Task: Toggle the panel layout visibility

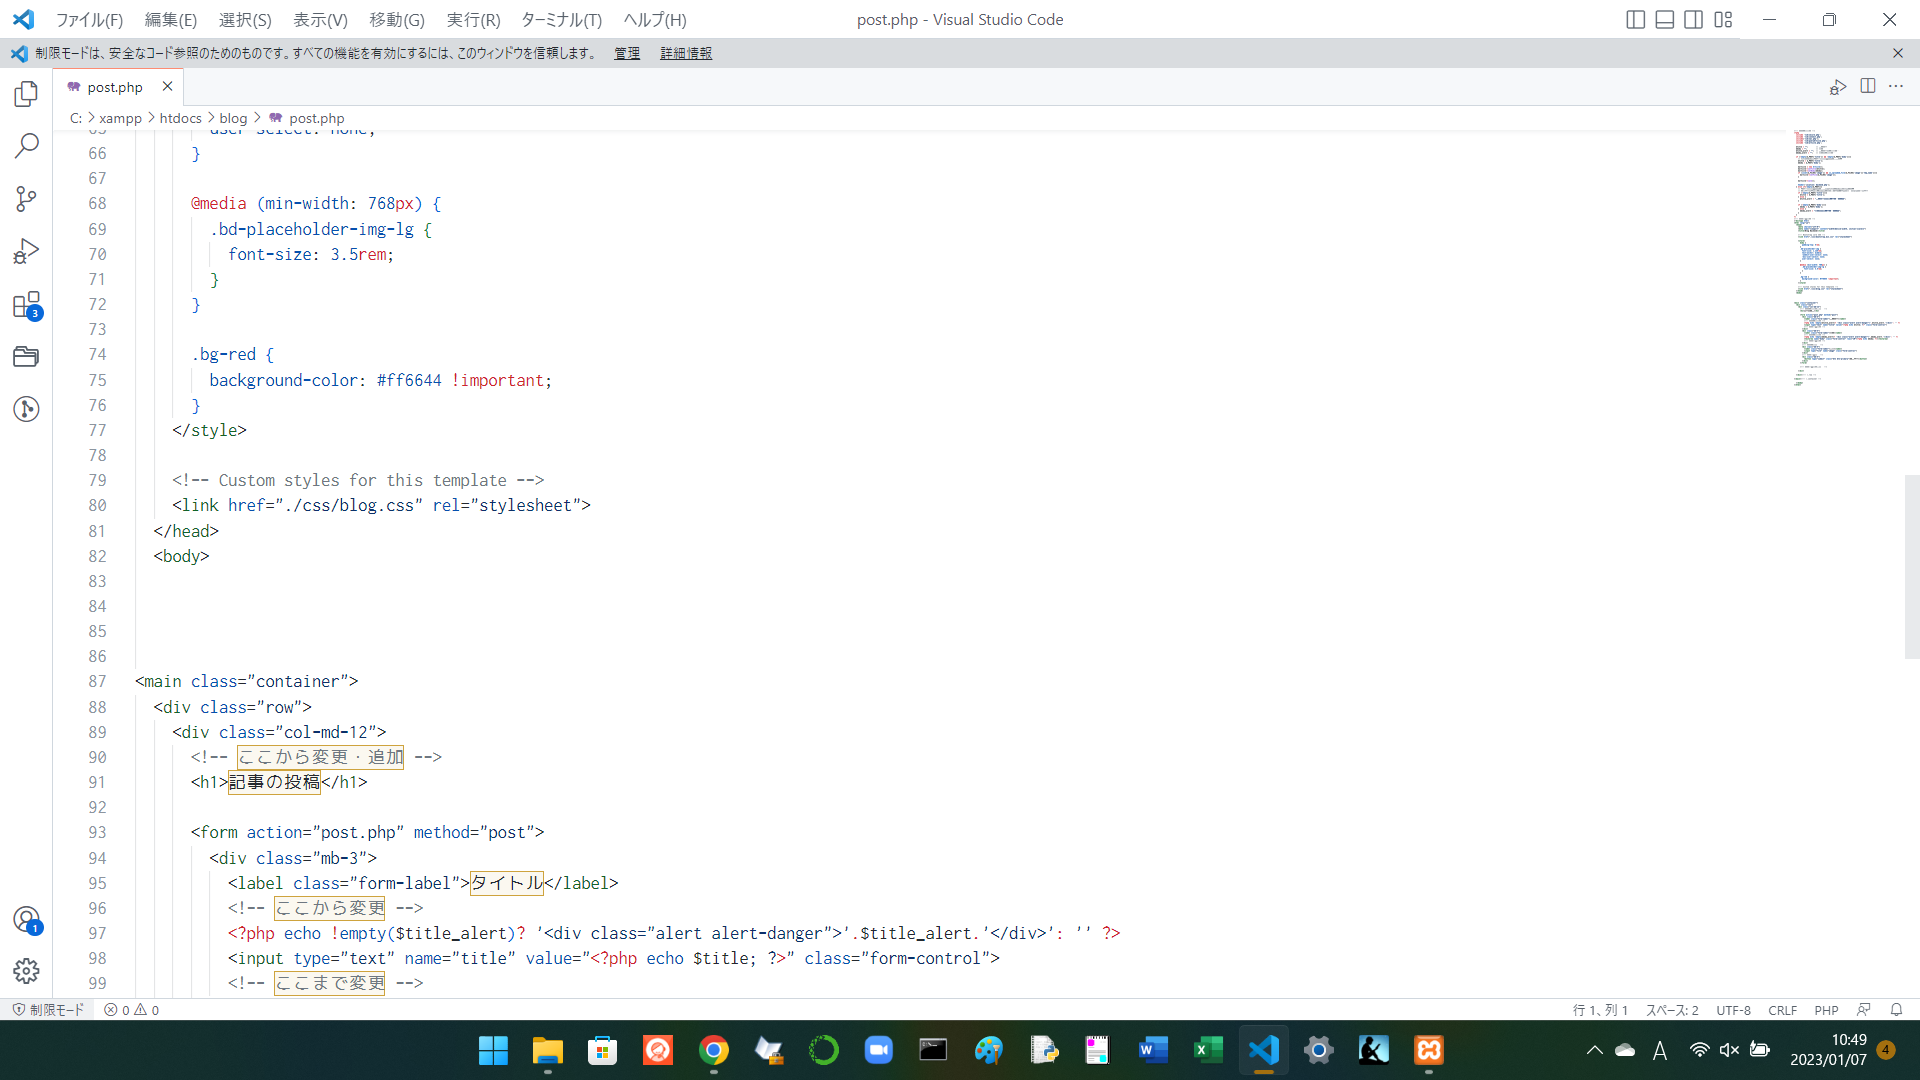Action: (1664, 19)
